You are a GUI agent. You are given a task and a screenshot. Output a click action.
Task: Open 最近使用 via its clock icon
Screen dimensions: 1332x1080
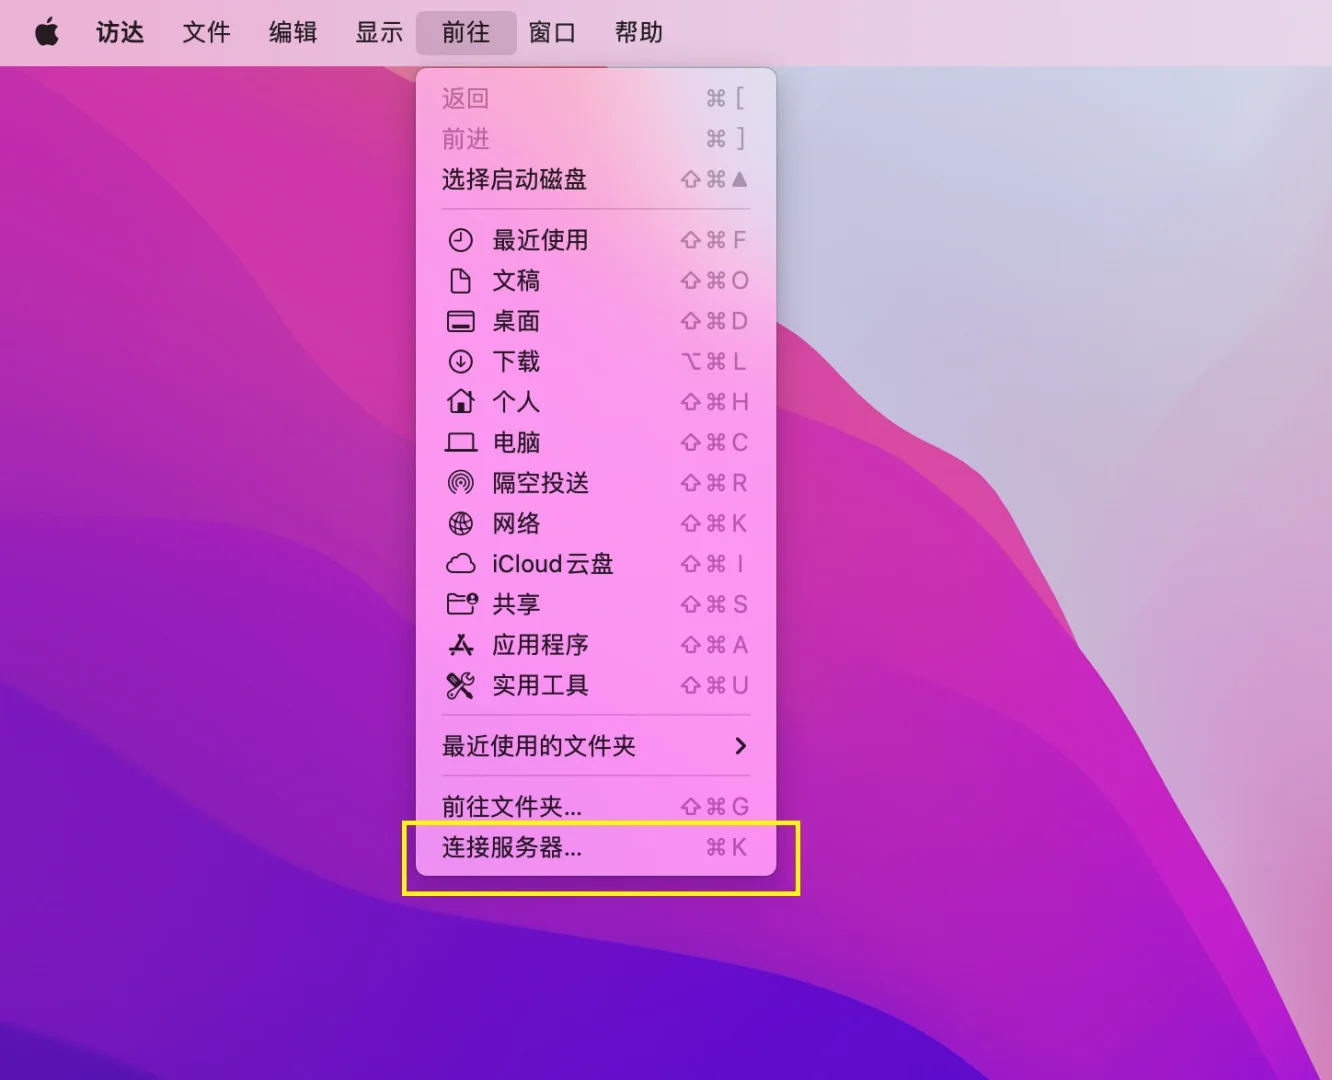pyautogui.click(x=461, y=239)
